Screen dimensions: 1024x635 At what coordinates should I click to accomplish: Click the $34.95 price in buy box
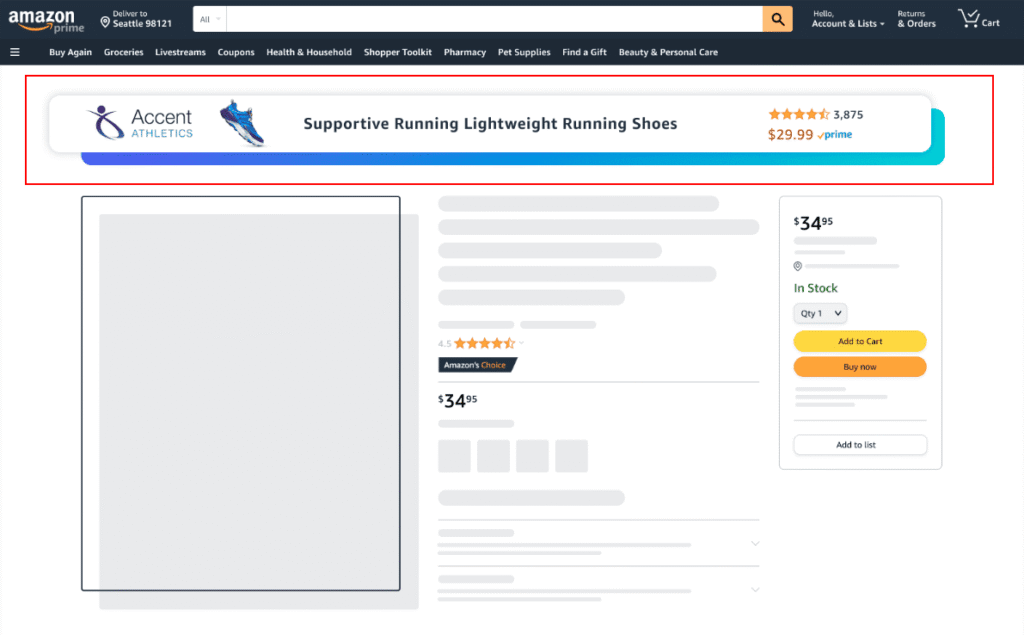click(813, 223)
